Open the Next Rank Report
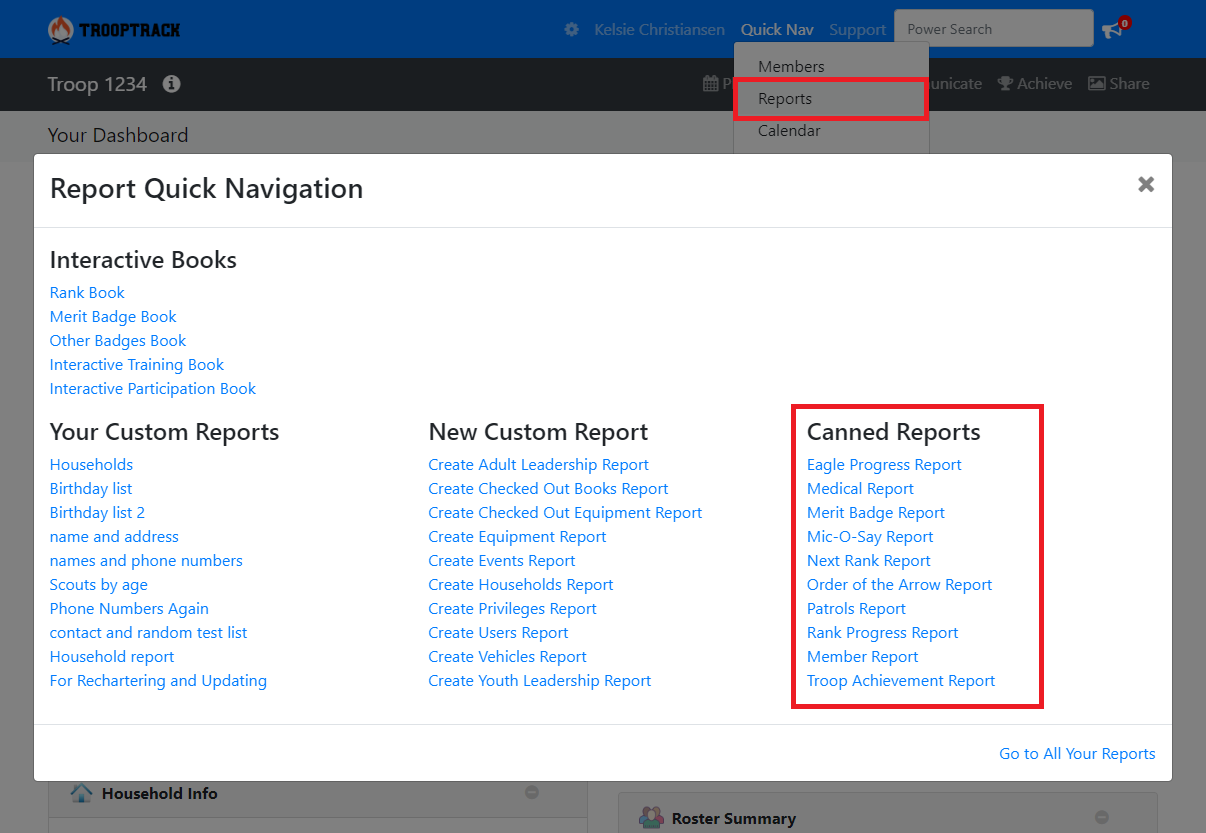1206x833 pixels. [x=869, y=561]
